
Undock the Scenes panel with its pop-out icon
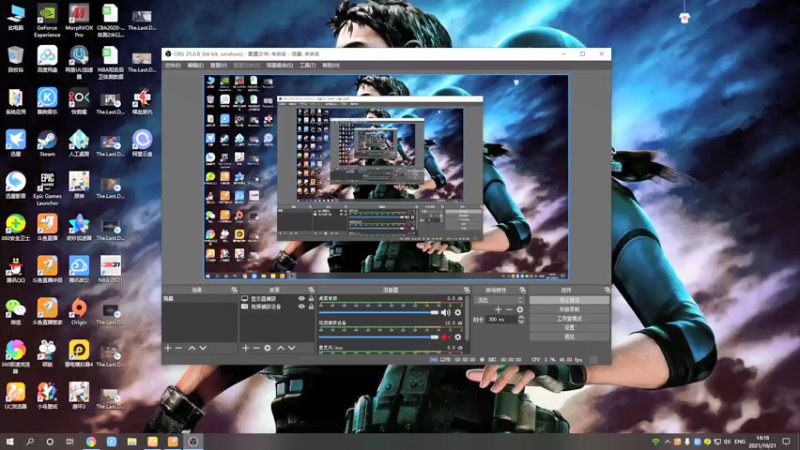click(234, 290)
